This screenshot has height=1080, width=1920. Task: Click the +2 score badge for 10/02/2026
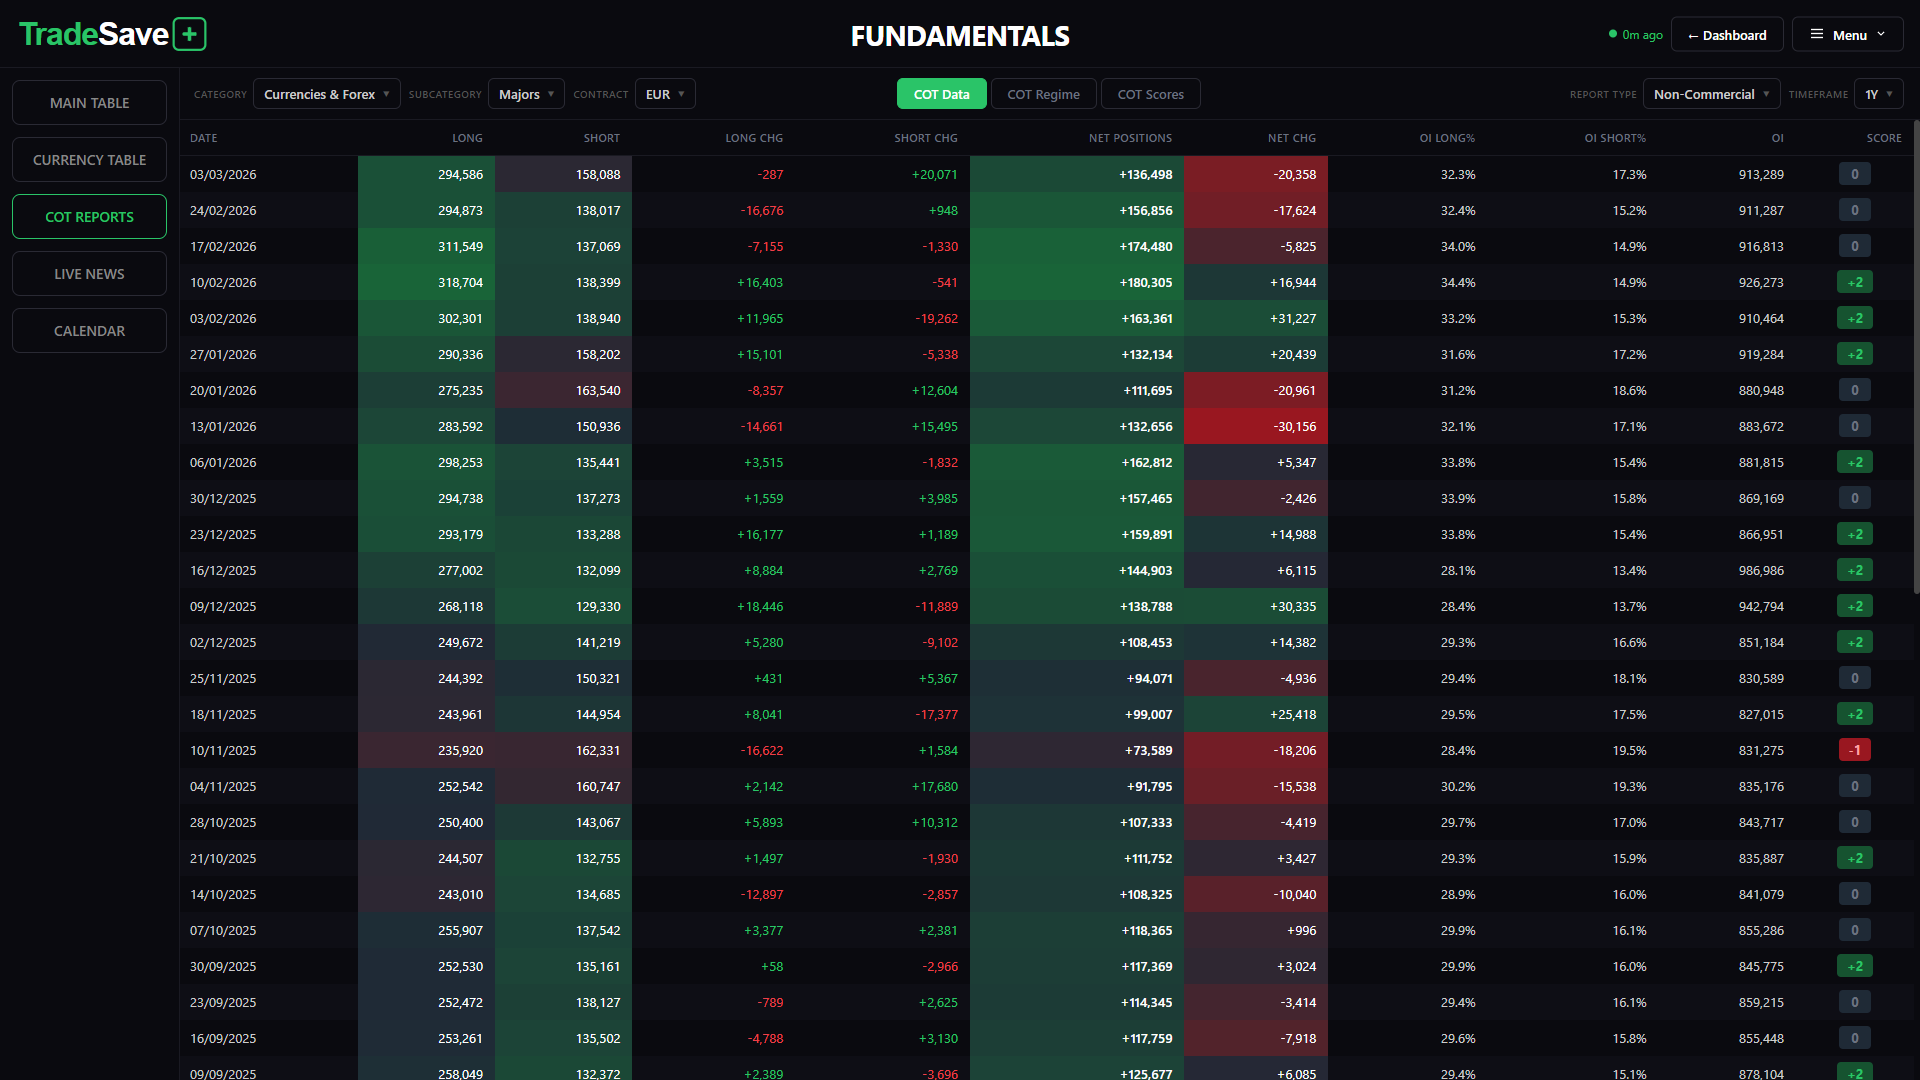(1854, 283)
